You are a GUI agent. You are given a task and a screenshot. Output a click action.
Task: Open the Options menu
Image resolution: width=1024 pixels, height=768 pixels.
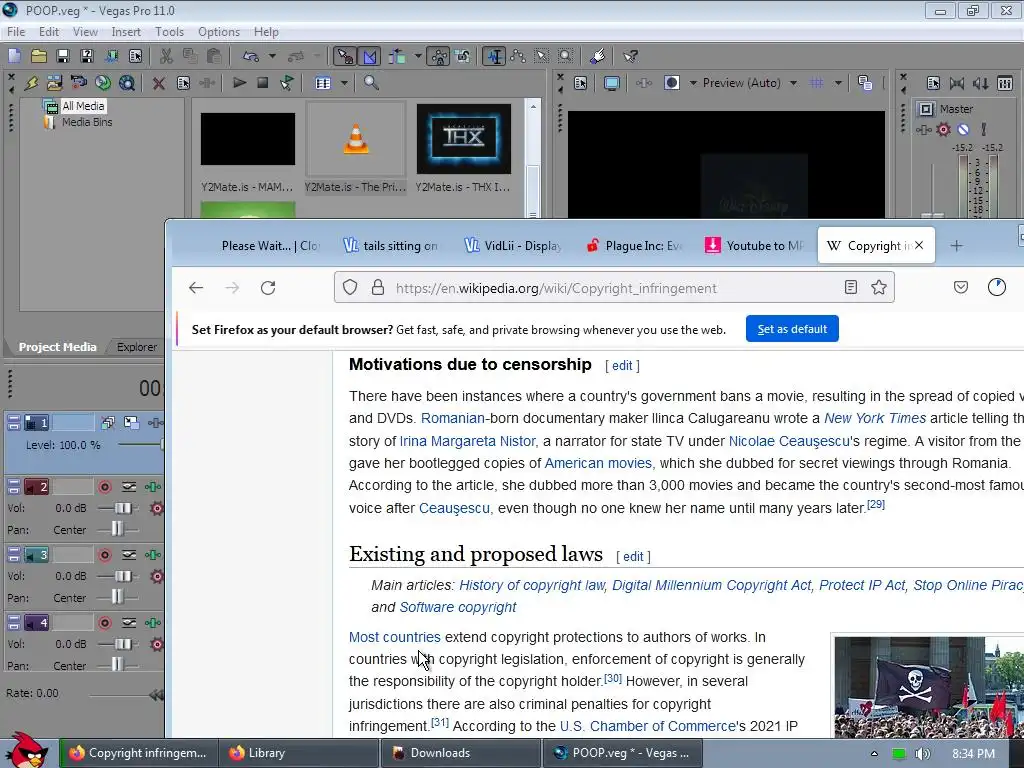pyautogui.click(x=219, y=31)
